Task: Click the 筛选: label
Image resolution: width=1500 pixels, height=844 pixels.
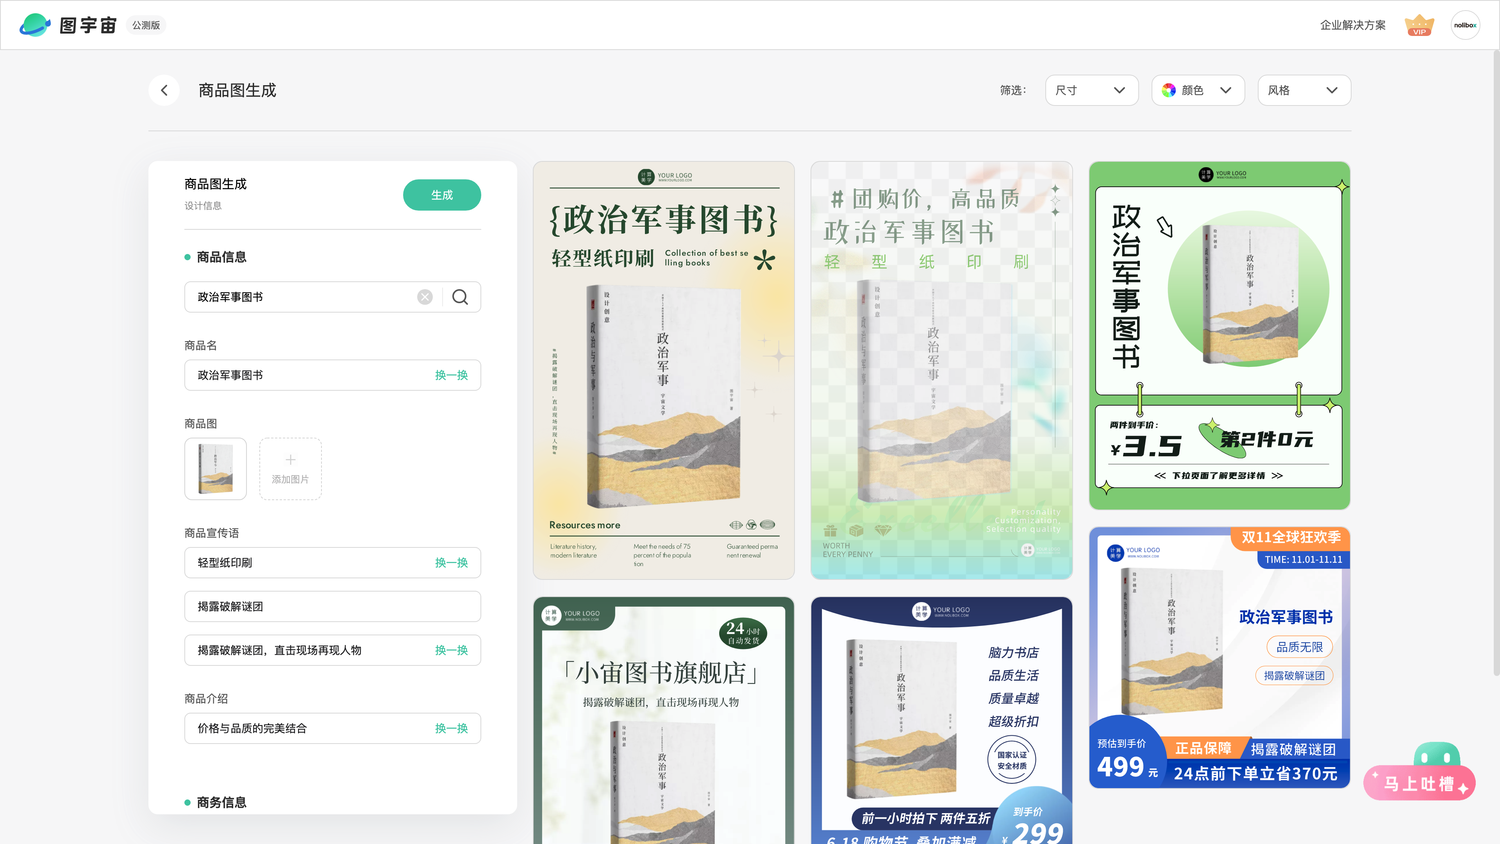Action: [1013, 90]
